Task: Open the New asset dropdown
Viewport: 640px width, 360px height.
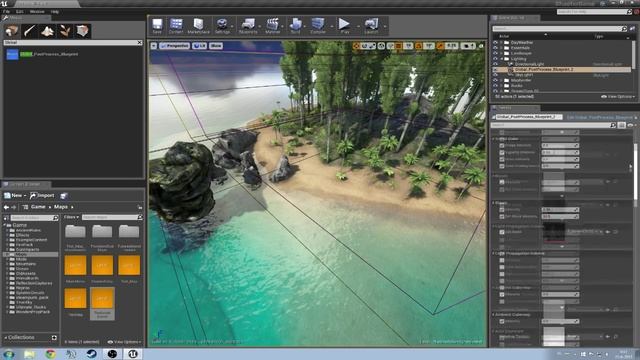Action: tap(15, 196)
